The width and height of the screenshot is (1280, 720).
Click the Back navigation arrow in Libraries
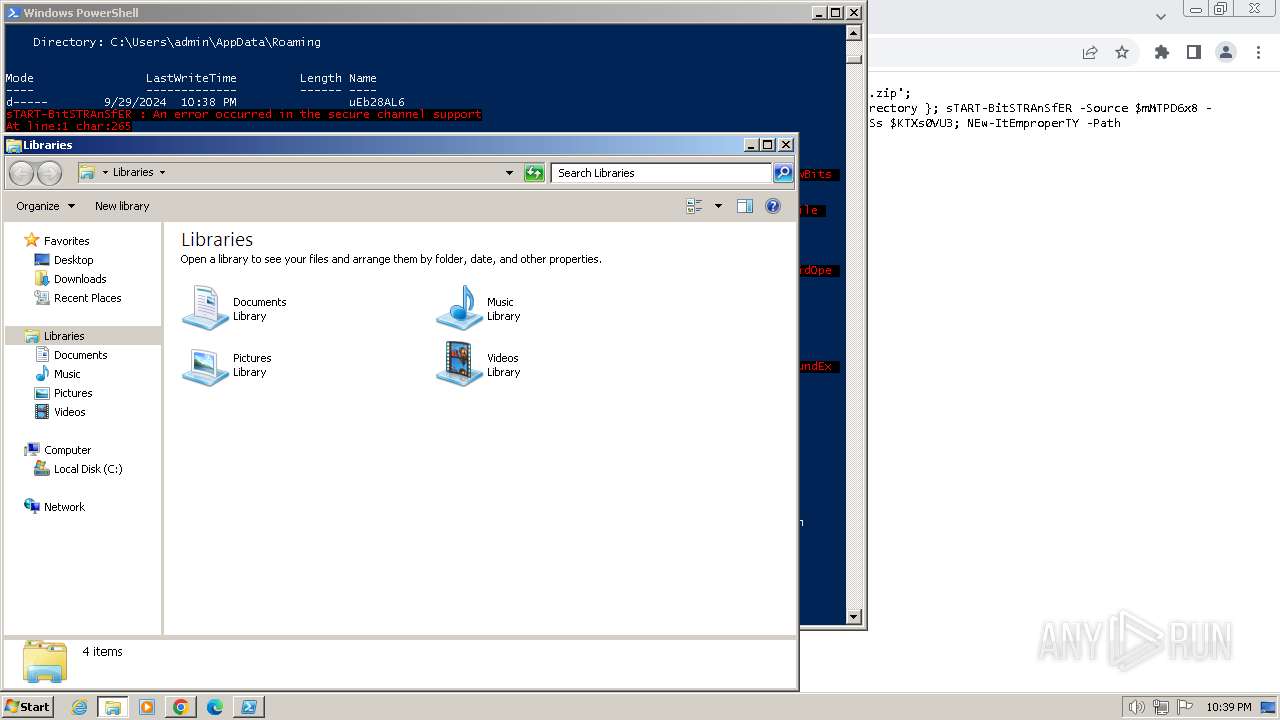click(22, 173)
